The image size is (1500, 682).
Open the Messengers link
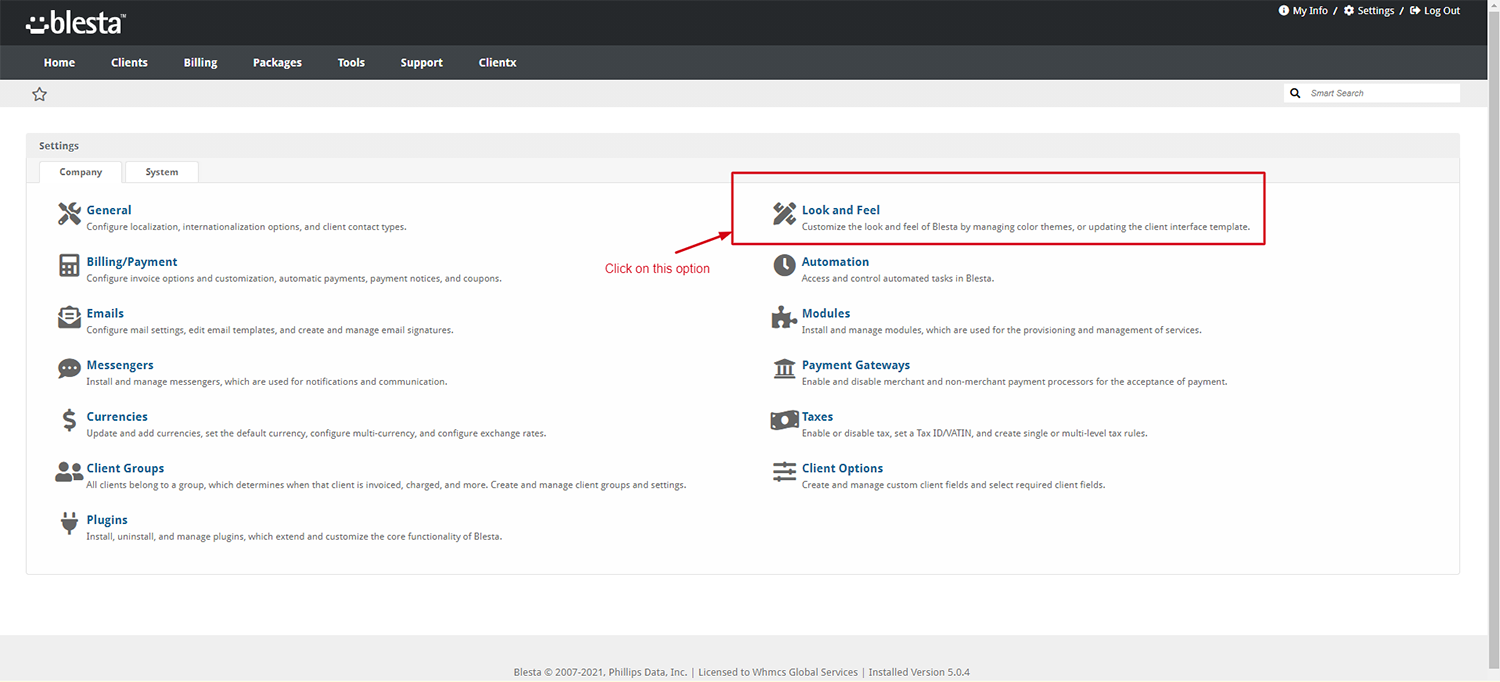point(120,365)
